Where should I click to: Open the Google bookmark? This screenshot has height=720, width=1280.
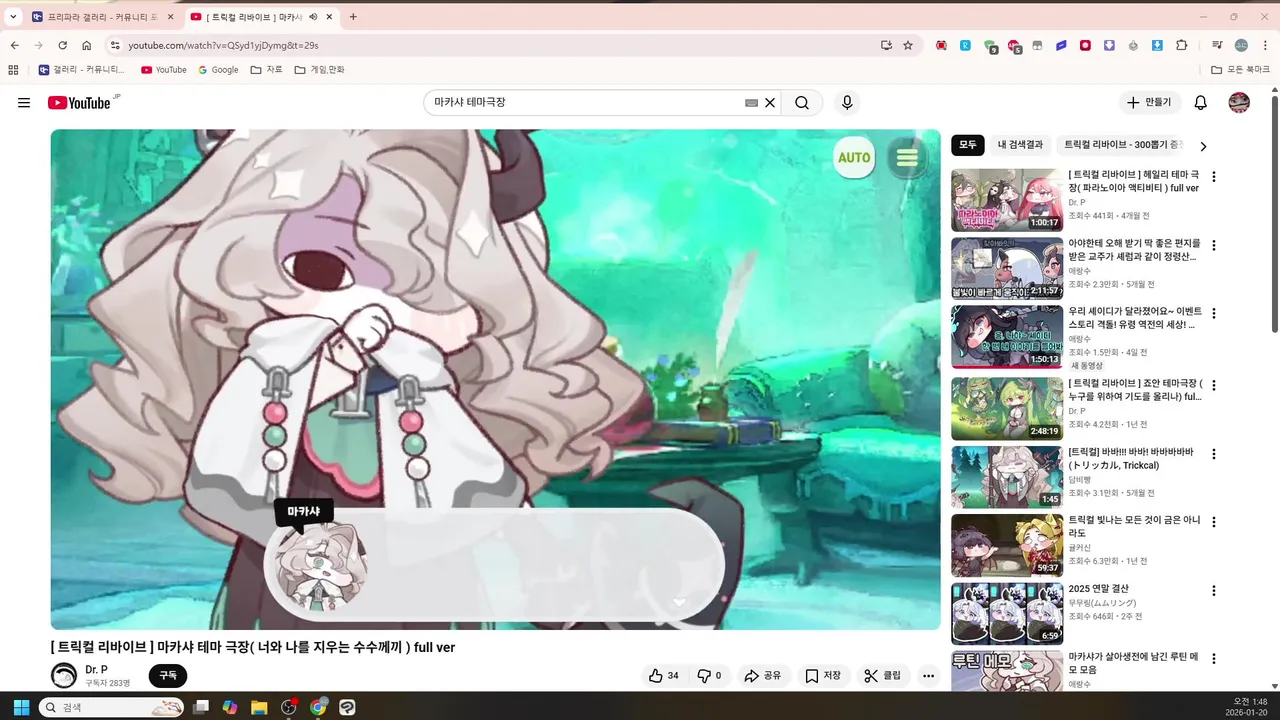218,70
